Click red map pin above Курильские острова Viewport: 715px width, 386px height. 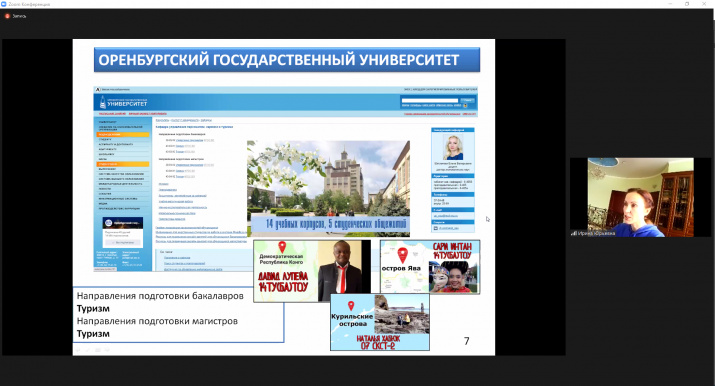(351, 305)
